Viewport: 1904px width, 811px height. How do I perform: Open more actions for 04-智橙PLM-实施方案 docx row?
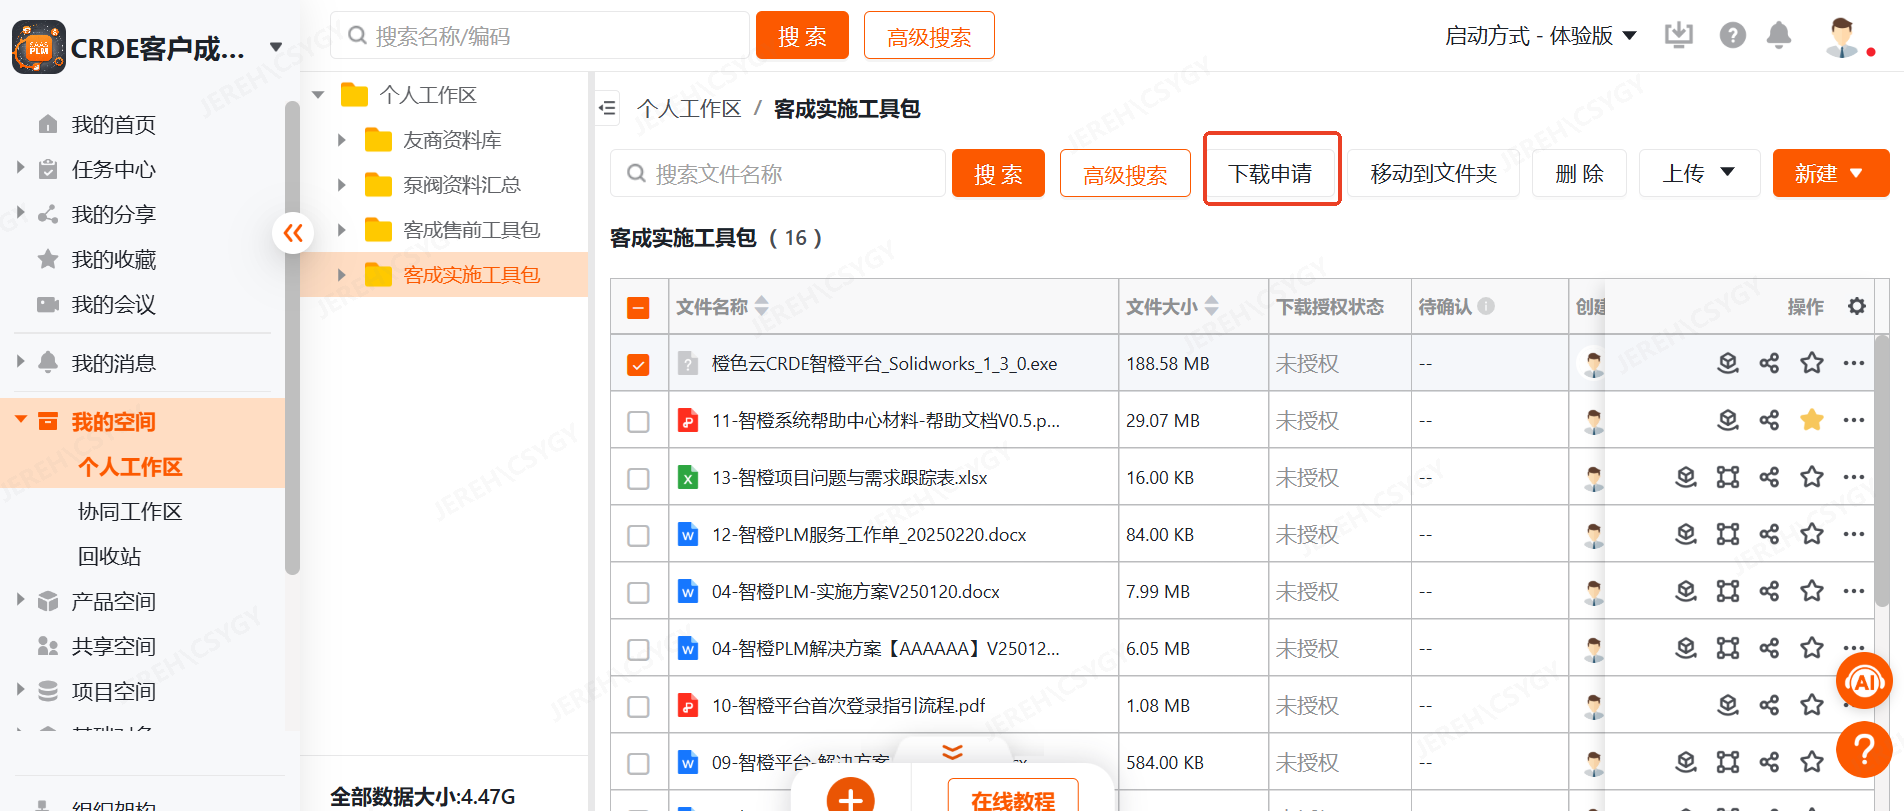[x=1853, y=591]
